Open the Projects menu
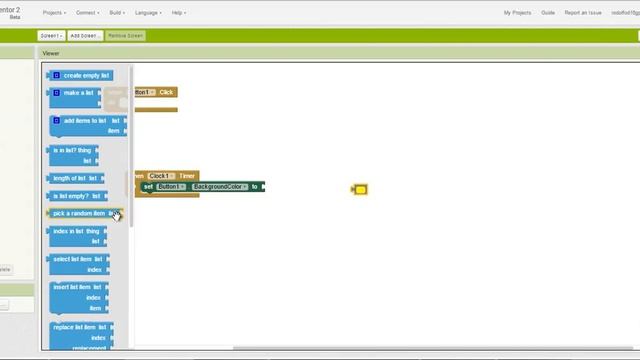Screen dimensions: 640x360 click(x=54, y=13)
